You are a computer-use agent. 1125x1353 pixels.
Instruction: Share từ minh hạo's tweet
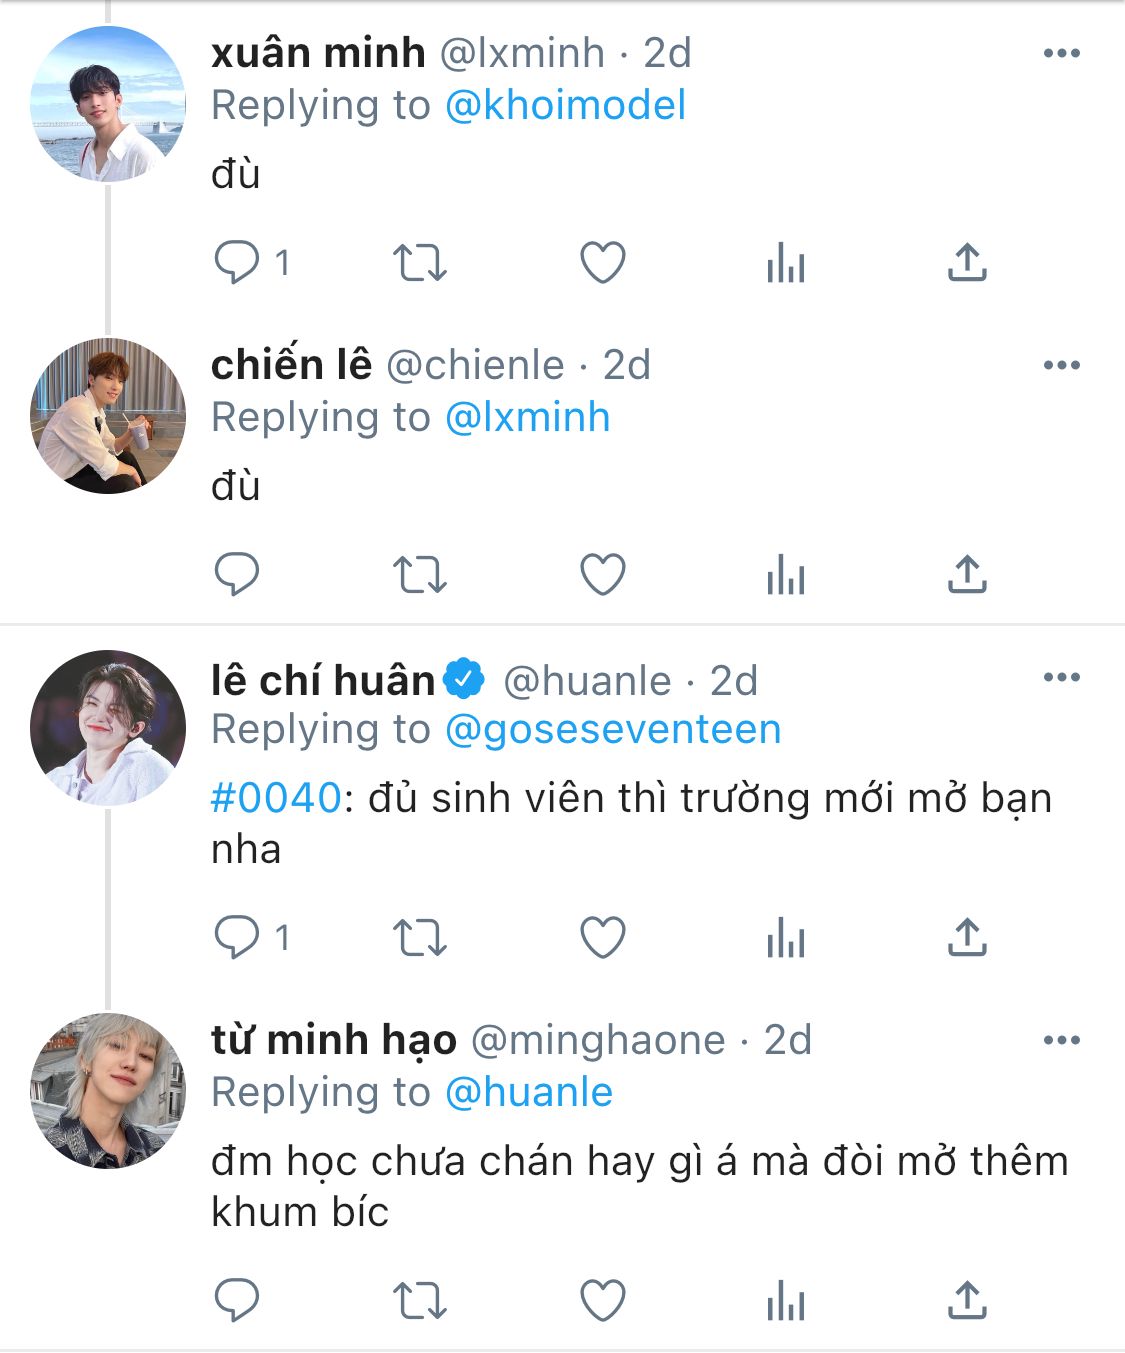click(x=967, y=1300)
